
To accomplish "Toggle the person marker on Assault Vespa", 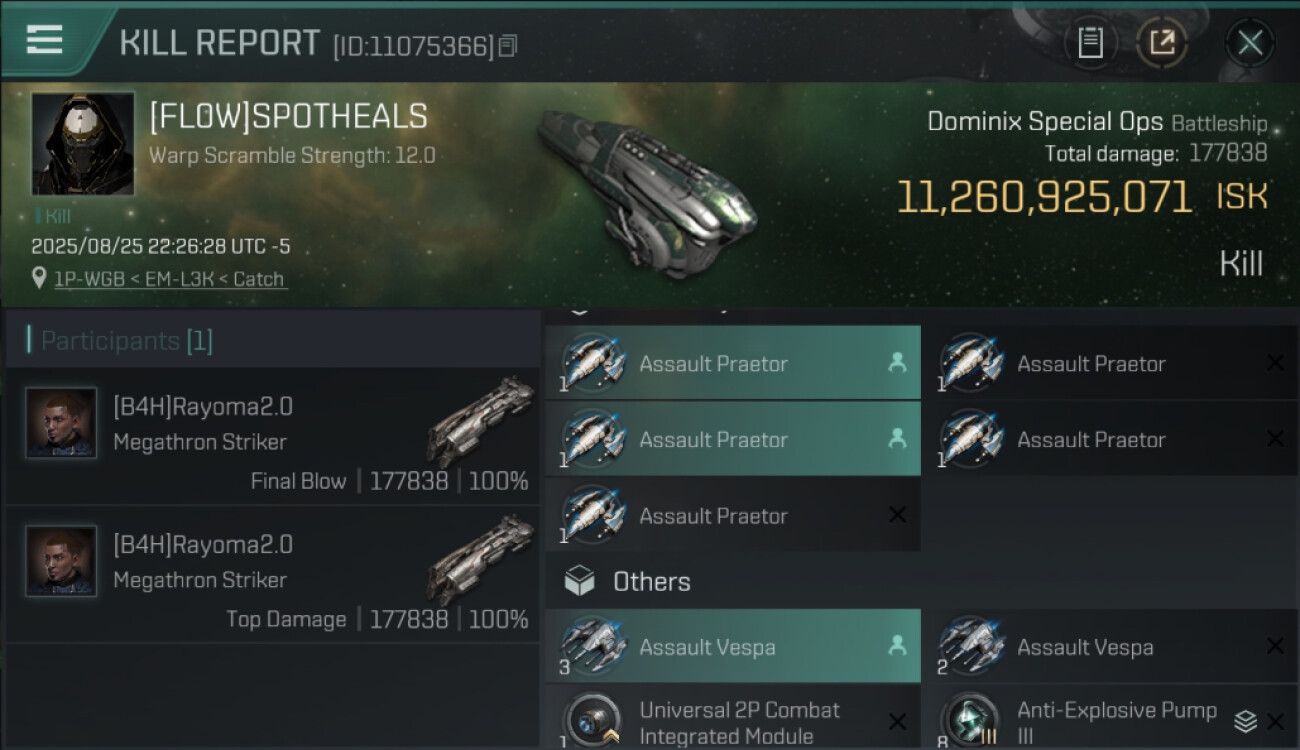I will coord(897,647).
